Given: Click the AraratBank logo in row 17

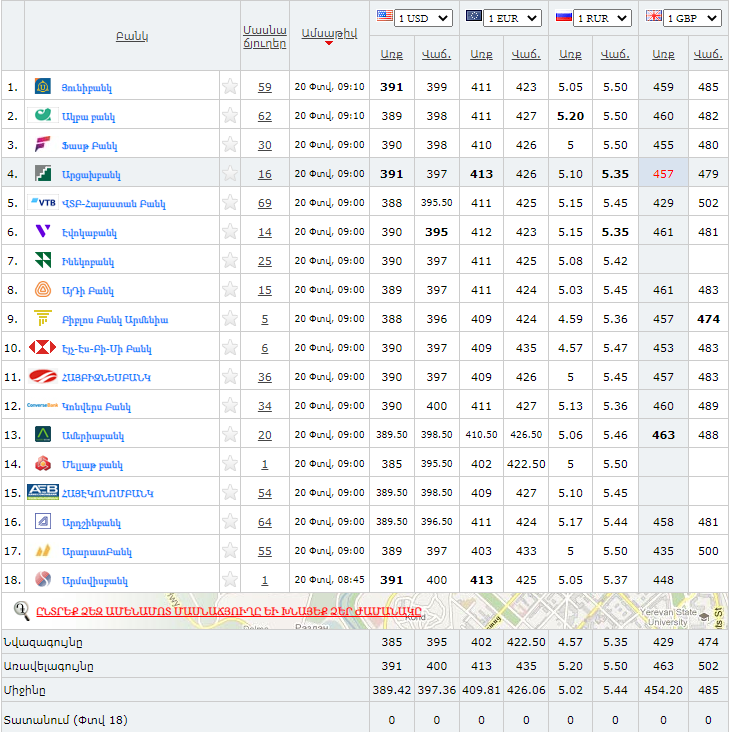Looking at the screenshot, I should click(43, 550).
